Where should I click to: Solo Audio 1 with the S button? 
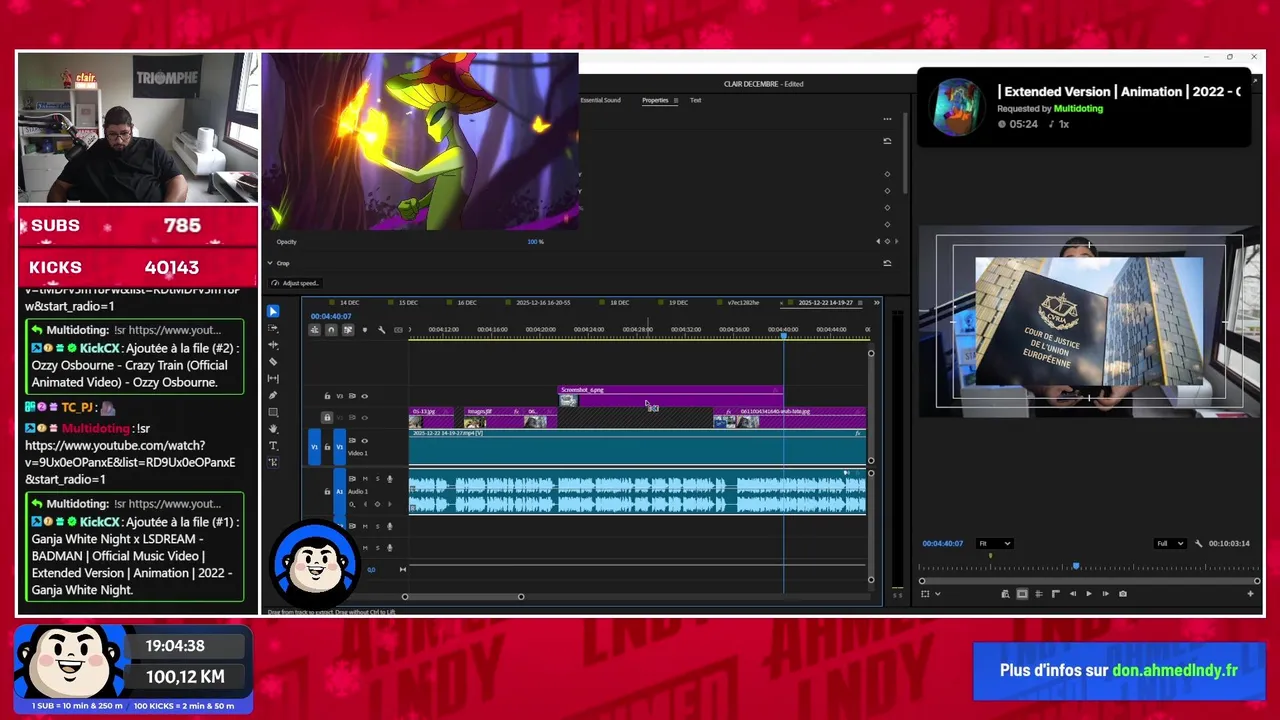click(x=377, y=479)
